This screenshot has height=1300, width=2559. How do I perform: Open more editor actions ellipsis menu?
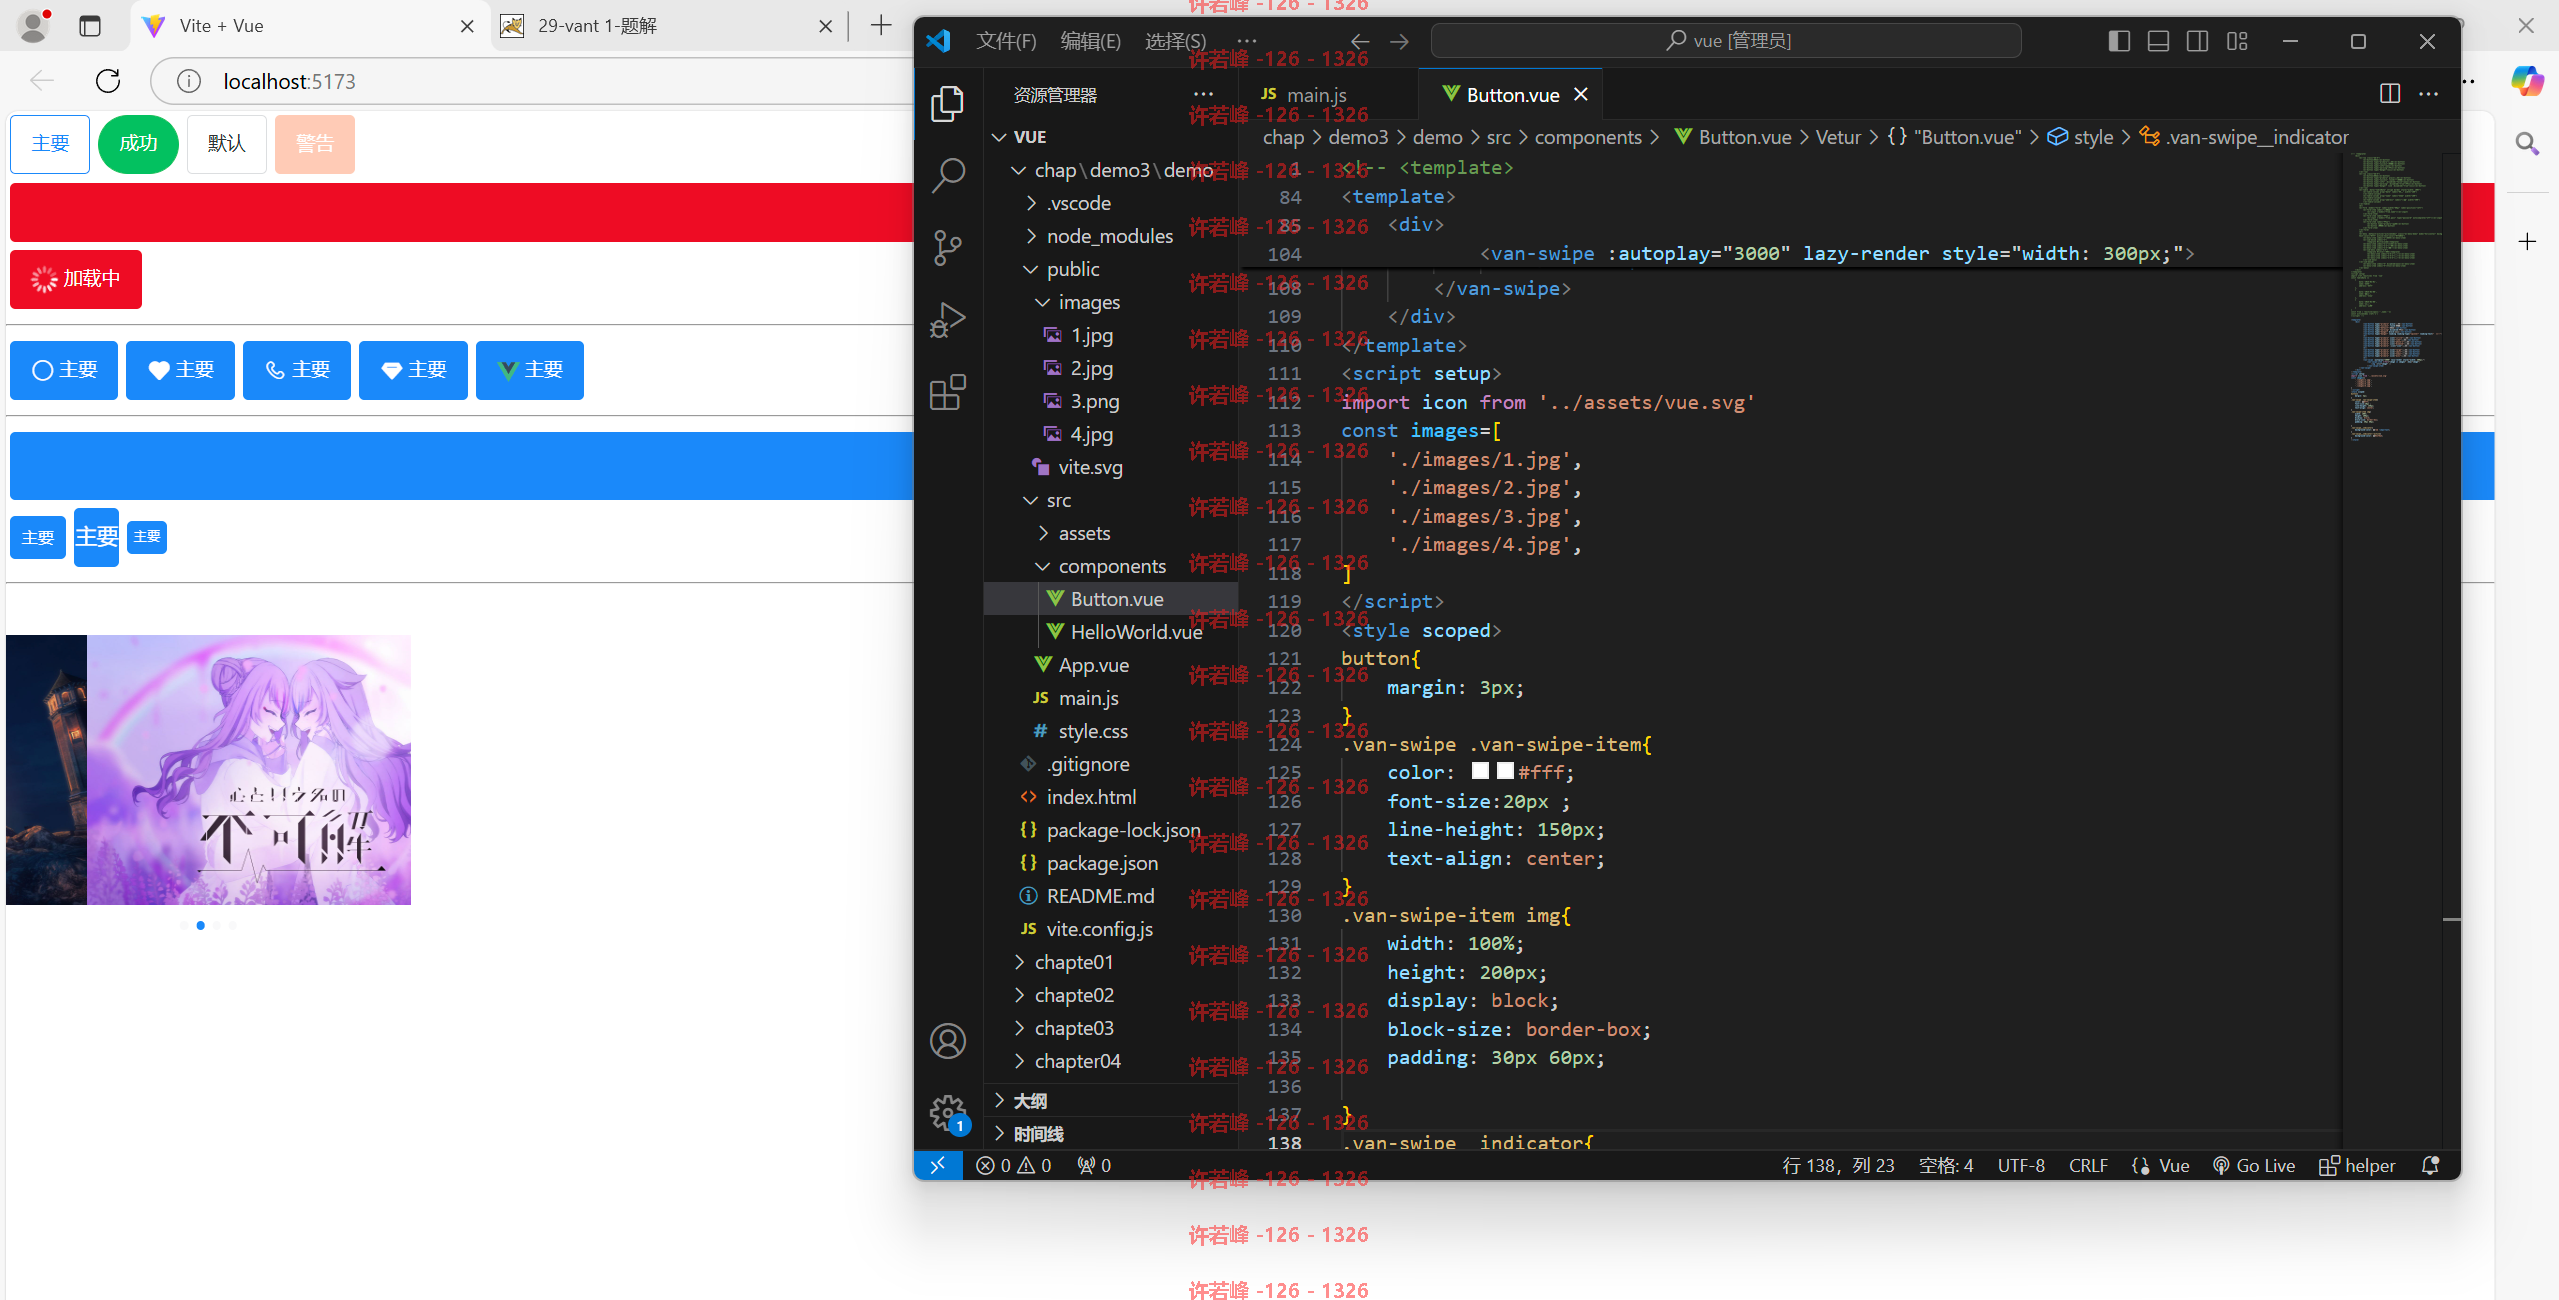(2428, 93)
